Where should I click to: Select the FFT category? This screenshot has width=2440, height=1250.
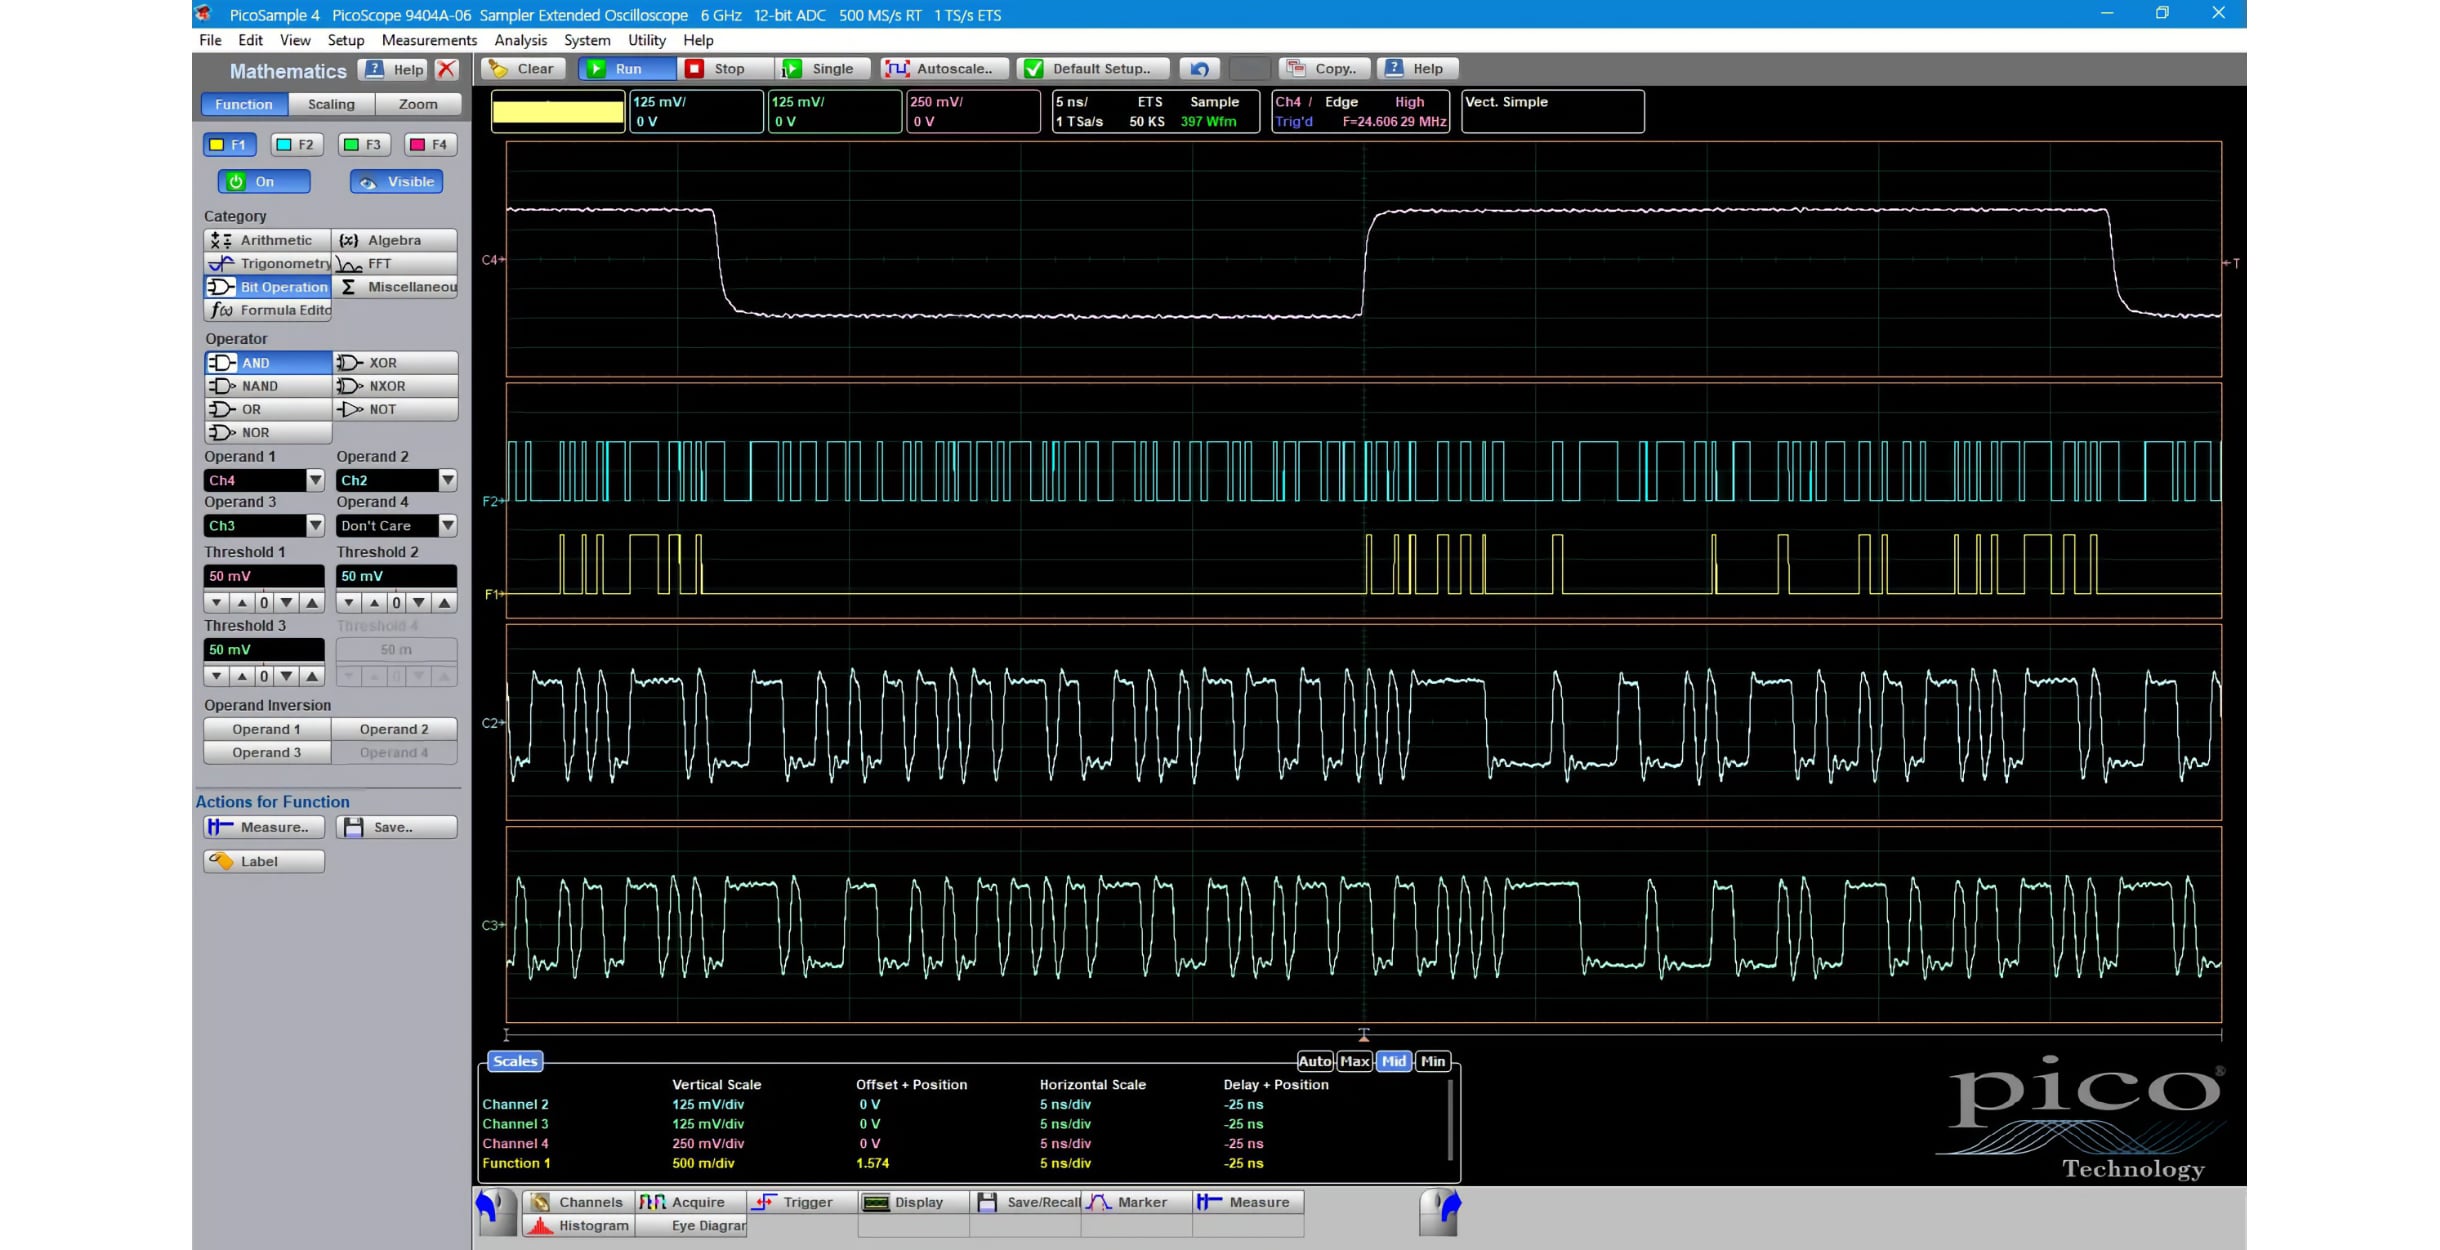pyautogui.click(x=395, y=263)
